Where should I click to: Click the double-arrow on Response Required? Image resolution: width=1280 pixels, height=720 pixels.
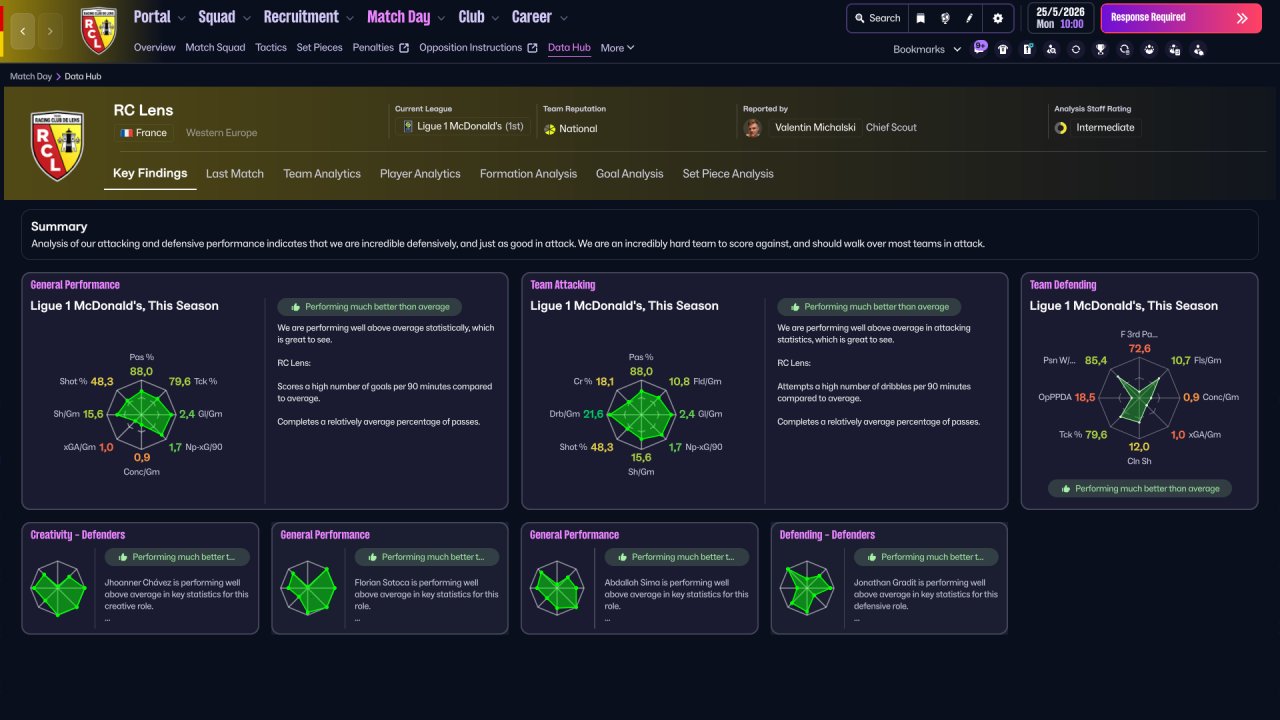point(1242,18)
